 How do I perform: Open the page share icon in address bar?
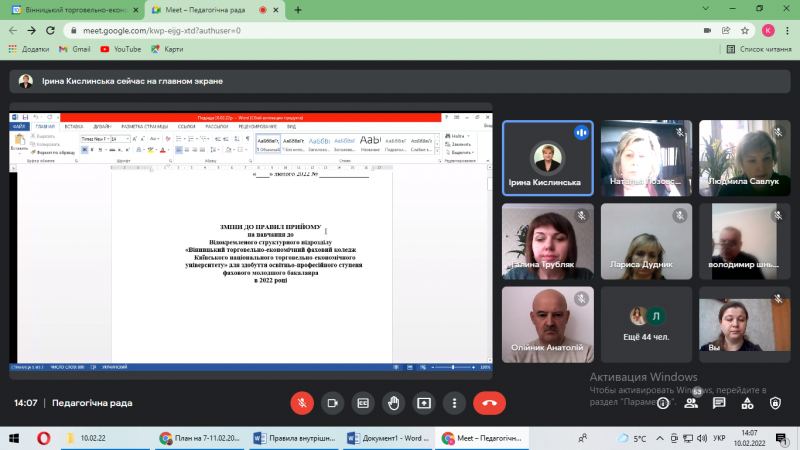coord(726,31)
